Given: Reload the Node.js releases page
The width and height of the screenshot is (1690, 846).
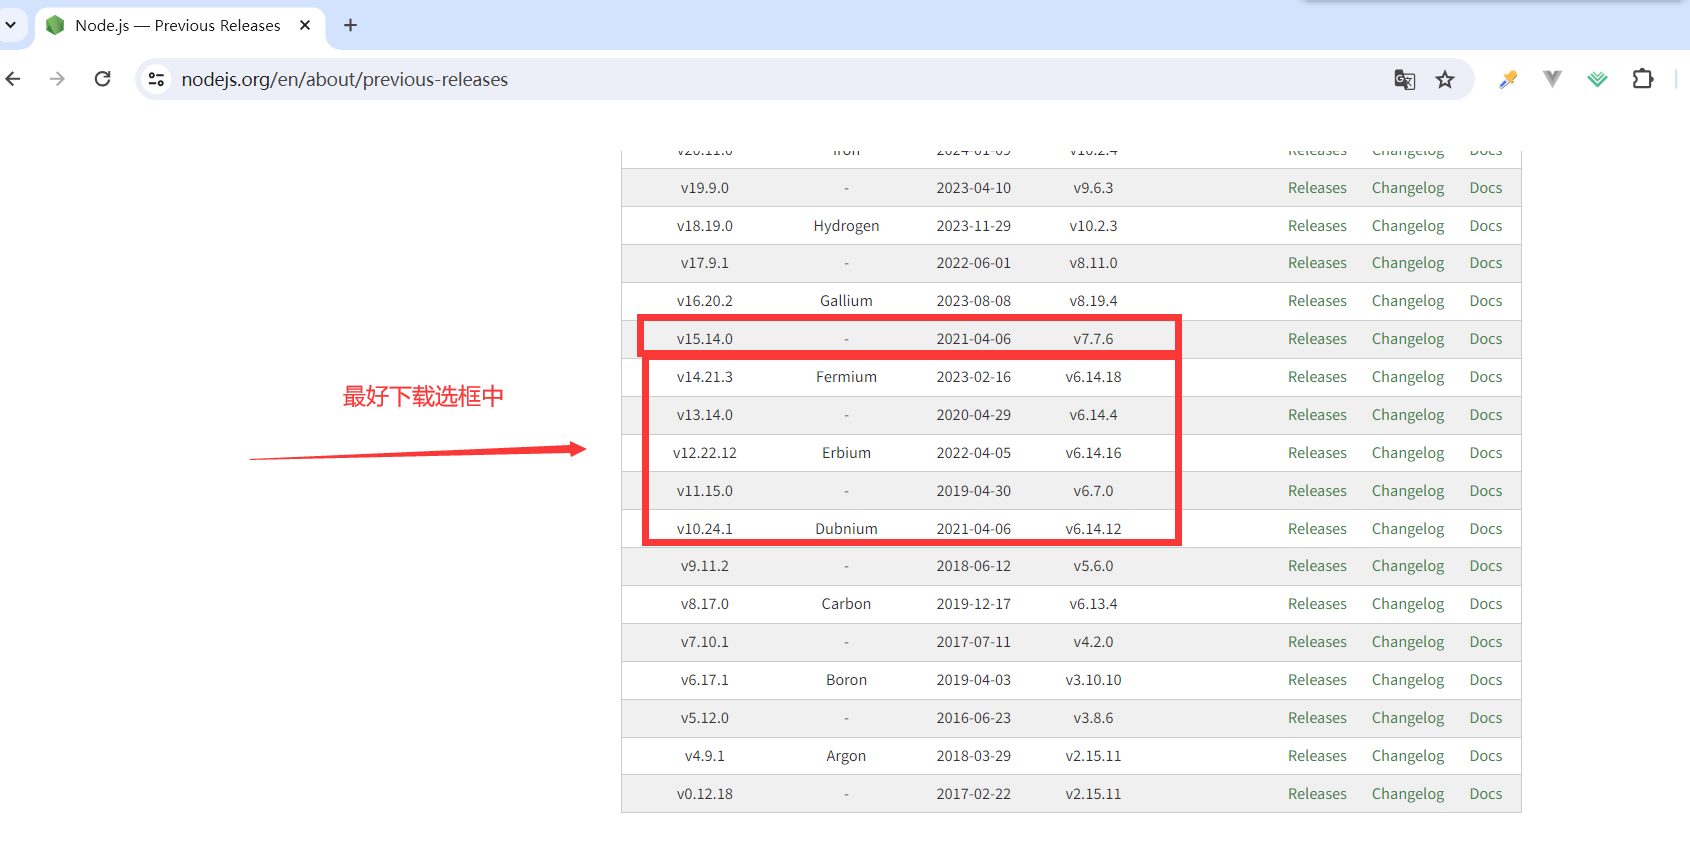Looking at the screenshot, I should pos(102,79).
